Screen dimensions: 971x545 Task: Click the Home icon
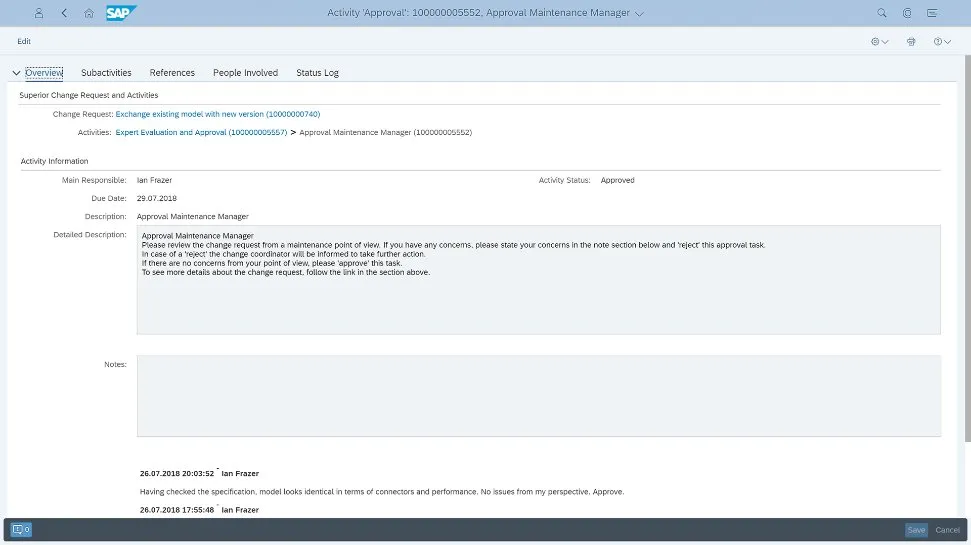(90, 13)
